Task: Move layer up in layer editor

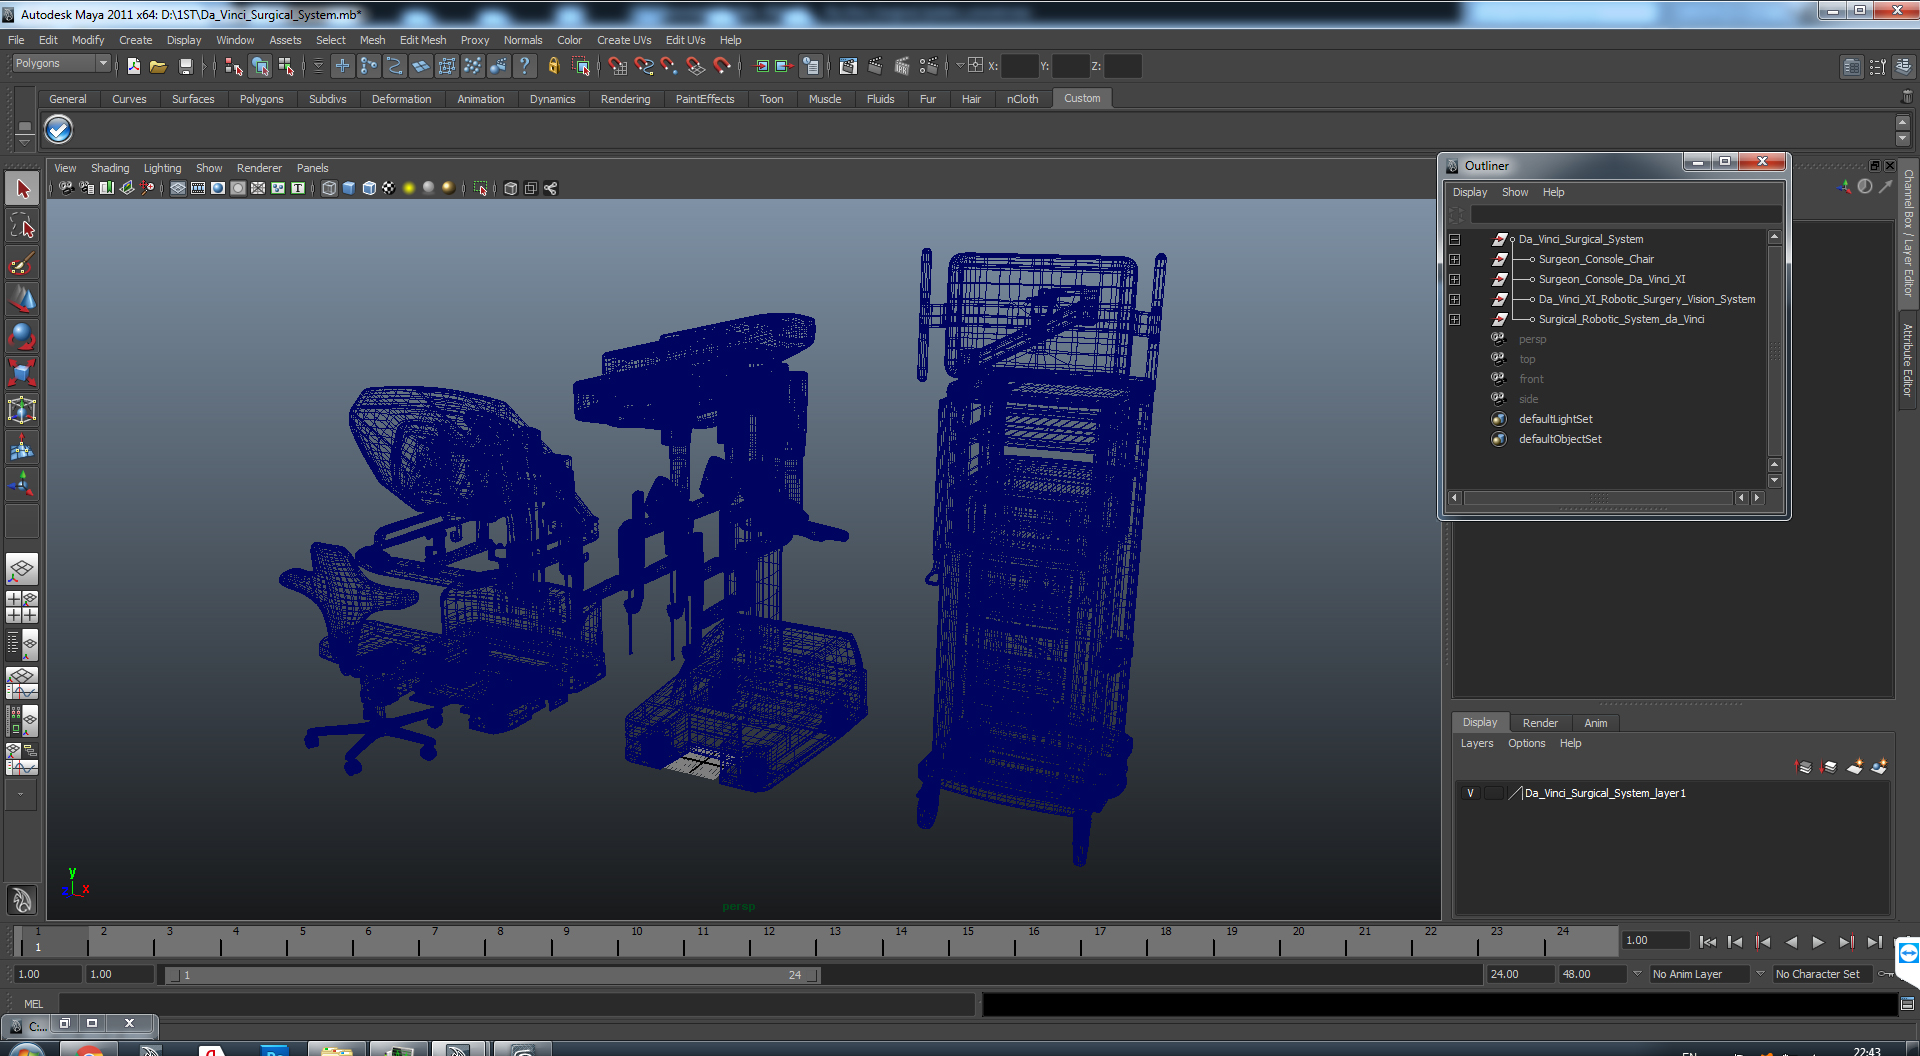Action: 1804,767
